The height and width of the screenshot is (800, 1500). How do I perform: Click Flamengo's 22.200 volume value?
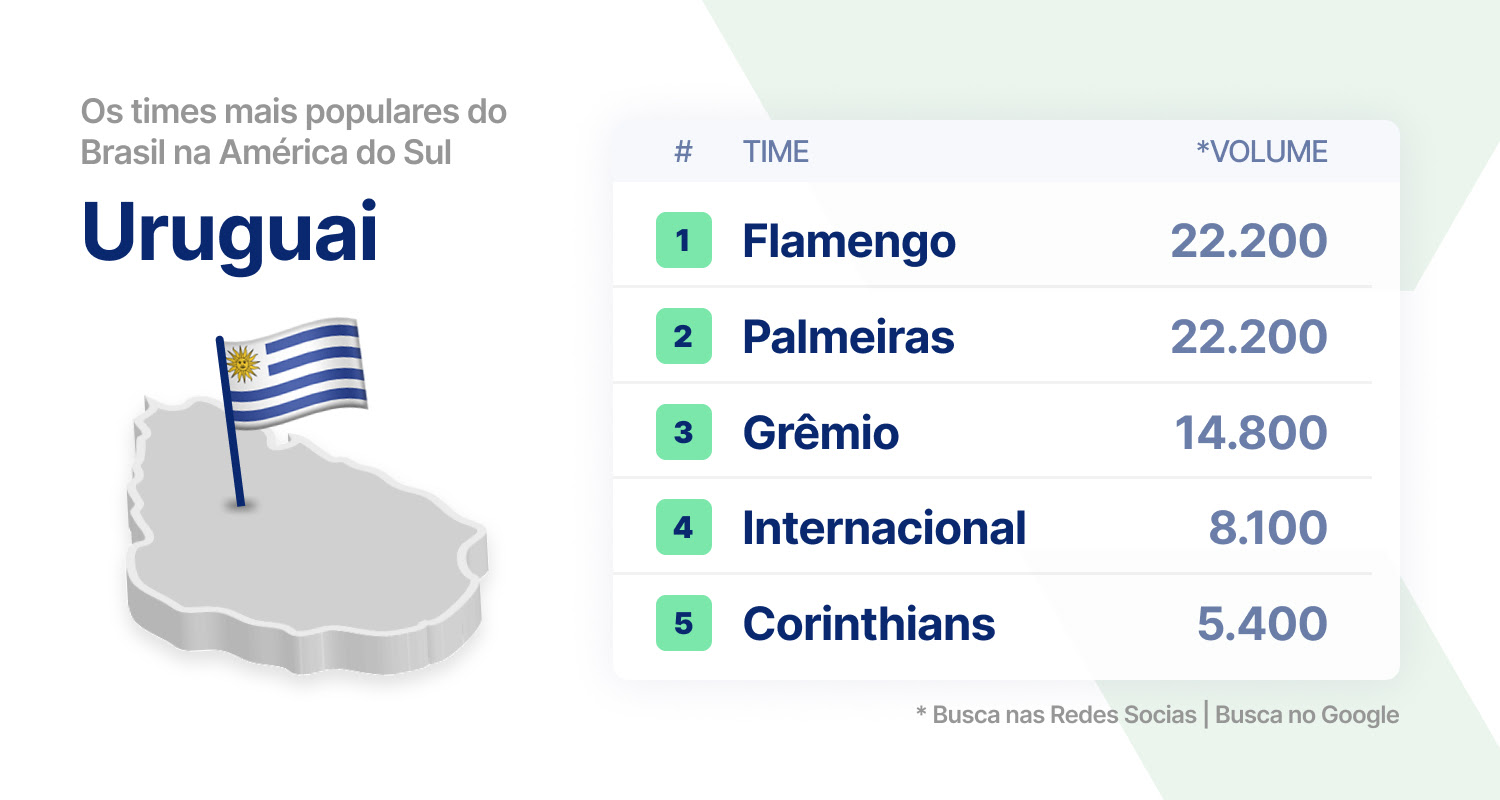click(x=1249, y=240)
